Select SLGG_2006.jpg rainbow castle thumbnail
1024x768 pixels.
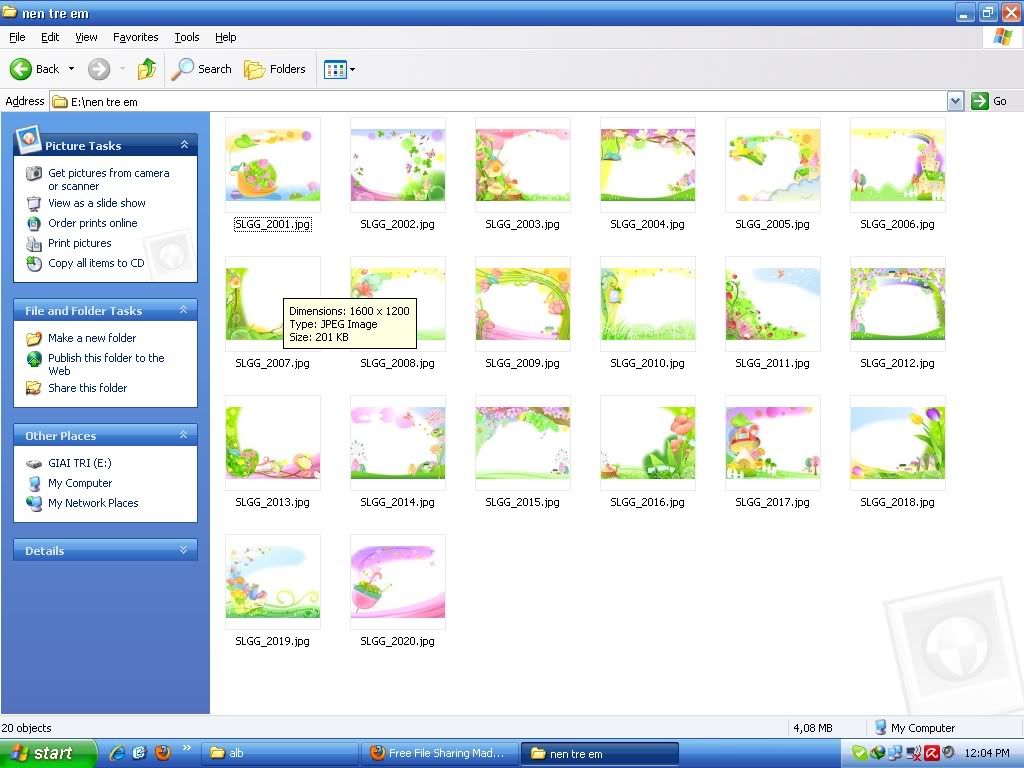898,165
